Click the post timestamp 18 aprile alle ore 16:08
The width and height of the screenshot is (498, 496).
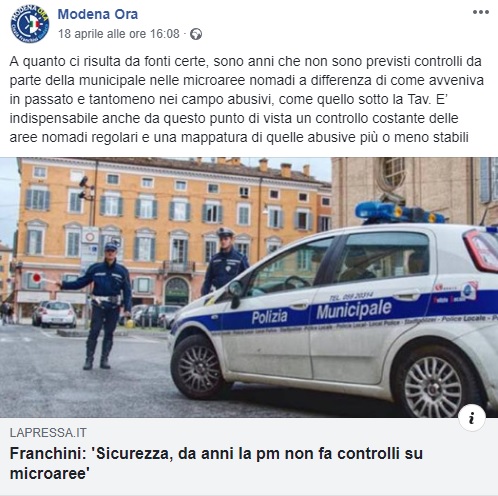[x=119, y=34]
